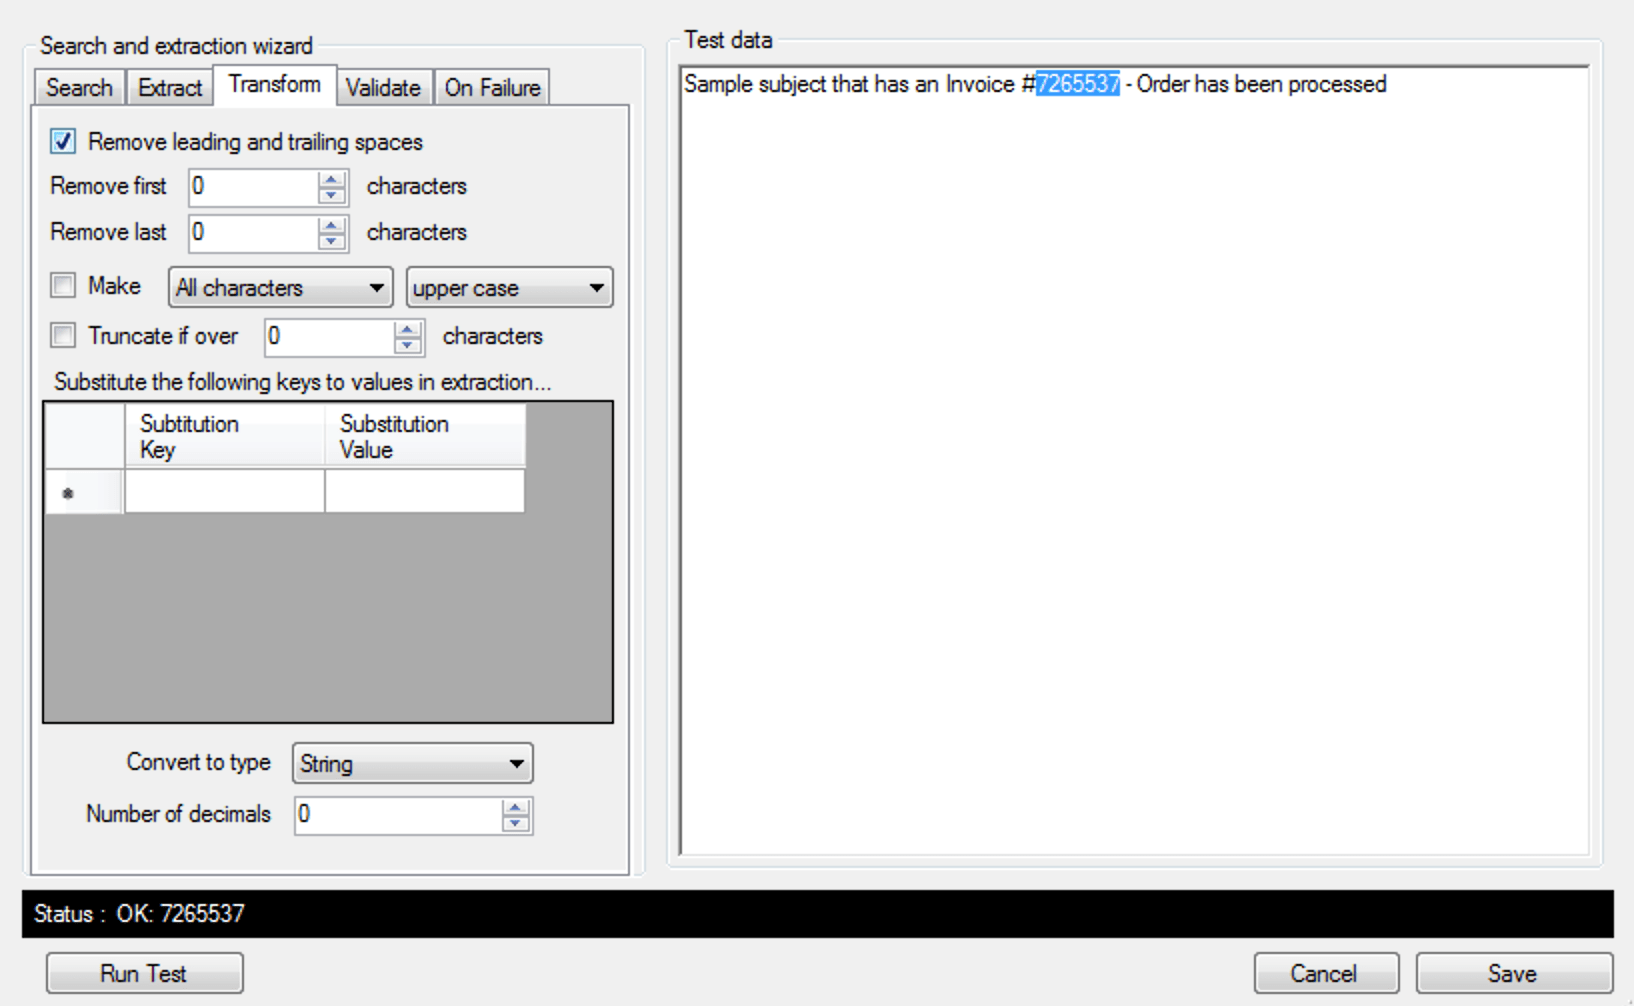Save the extraction wizard settings
This screenshot has width=1634, height=1006.
pyautogui.click(x=1513, y=972)
